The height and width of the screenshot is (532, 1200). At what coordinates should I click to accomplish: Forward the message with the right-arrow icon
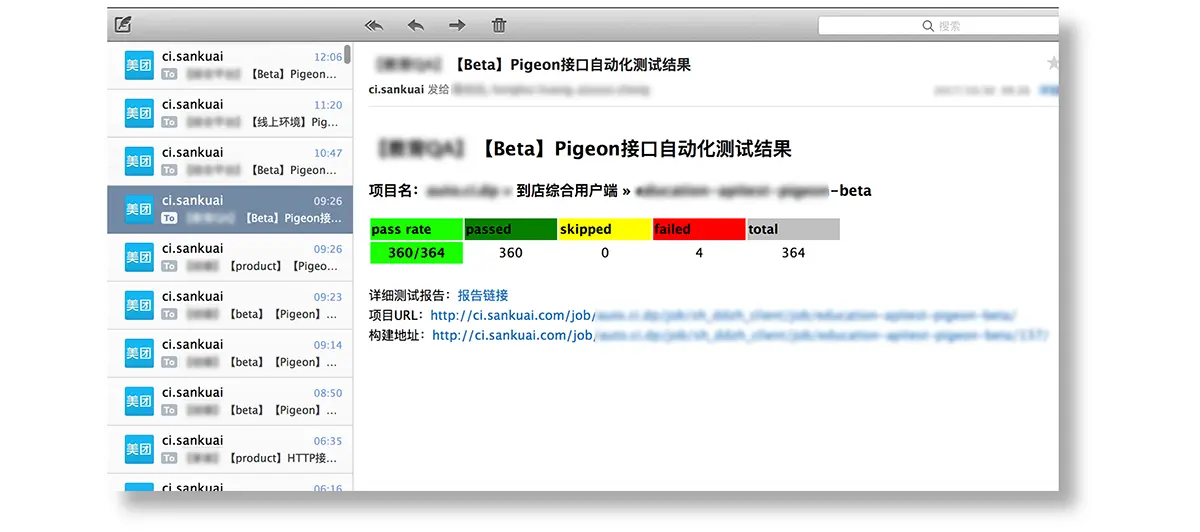click(457, 25)
